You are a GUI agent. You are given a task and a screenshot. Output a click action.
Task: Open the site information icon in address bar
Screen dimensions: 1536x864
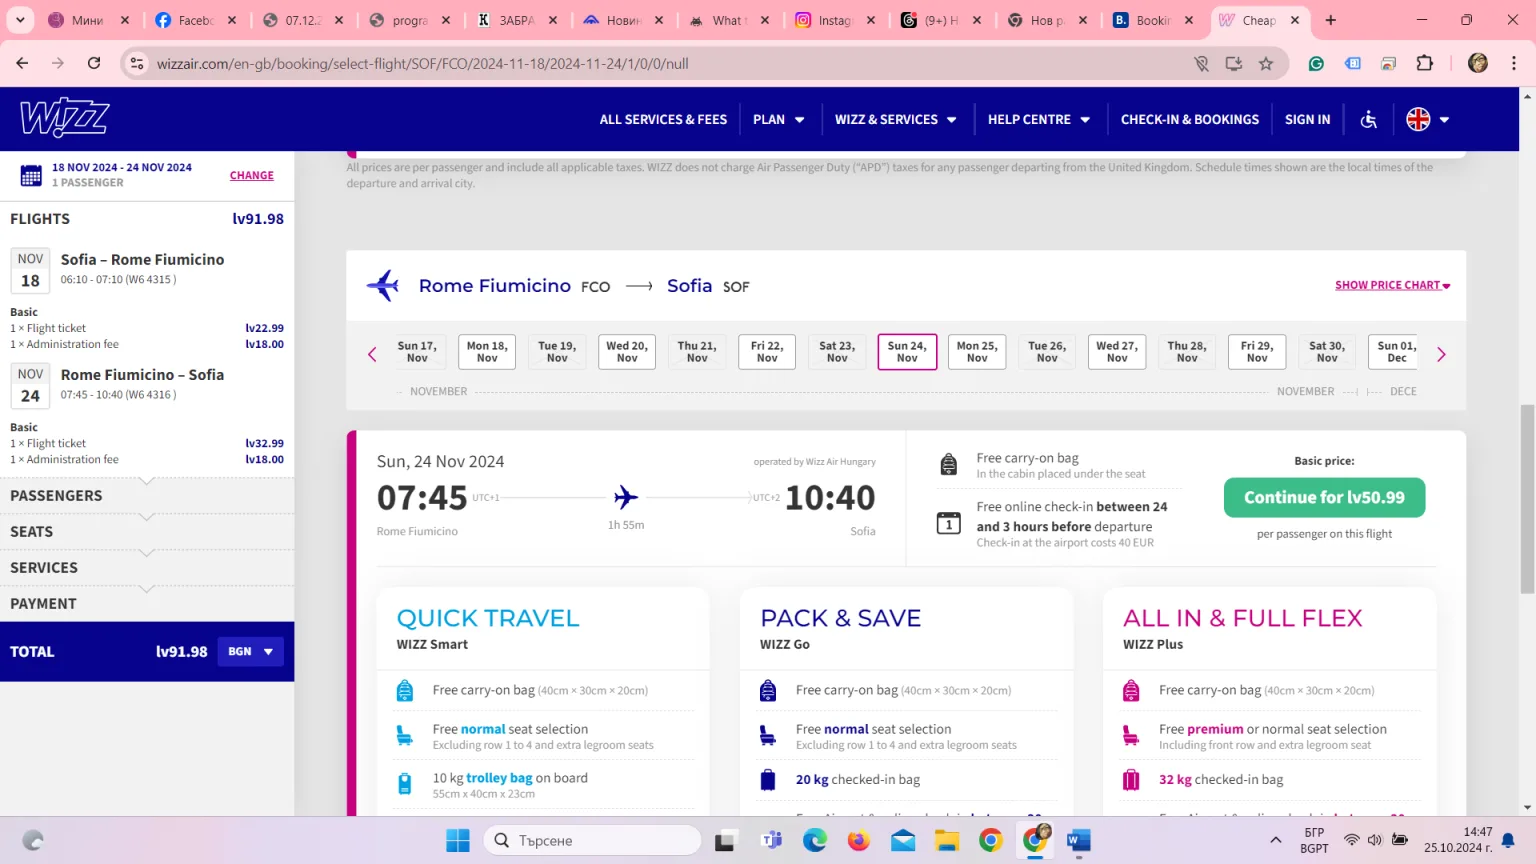pos(137,64)
